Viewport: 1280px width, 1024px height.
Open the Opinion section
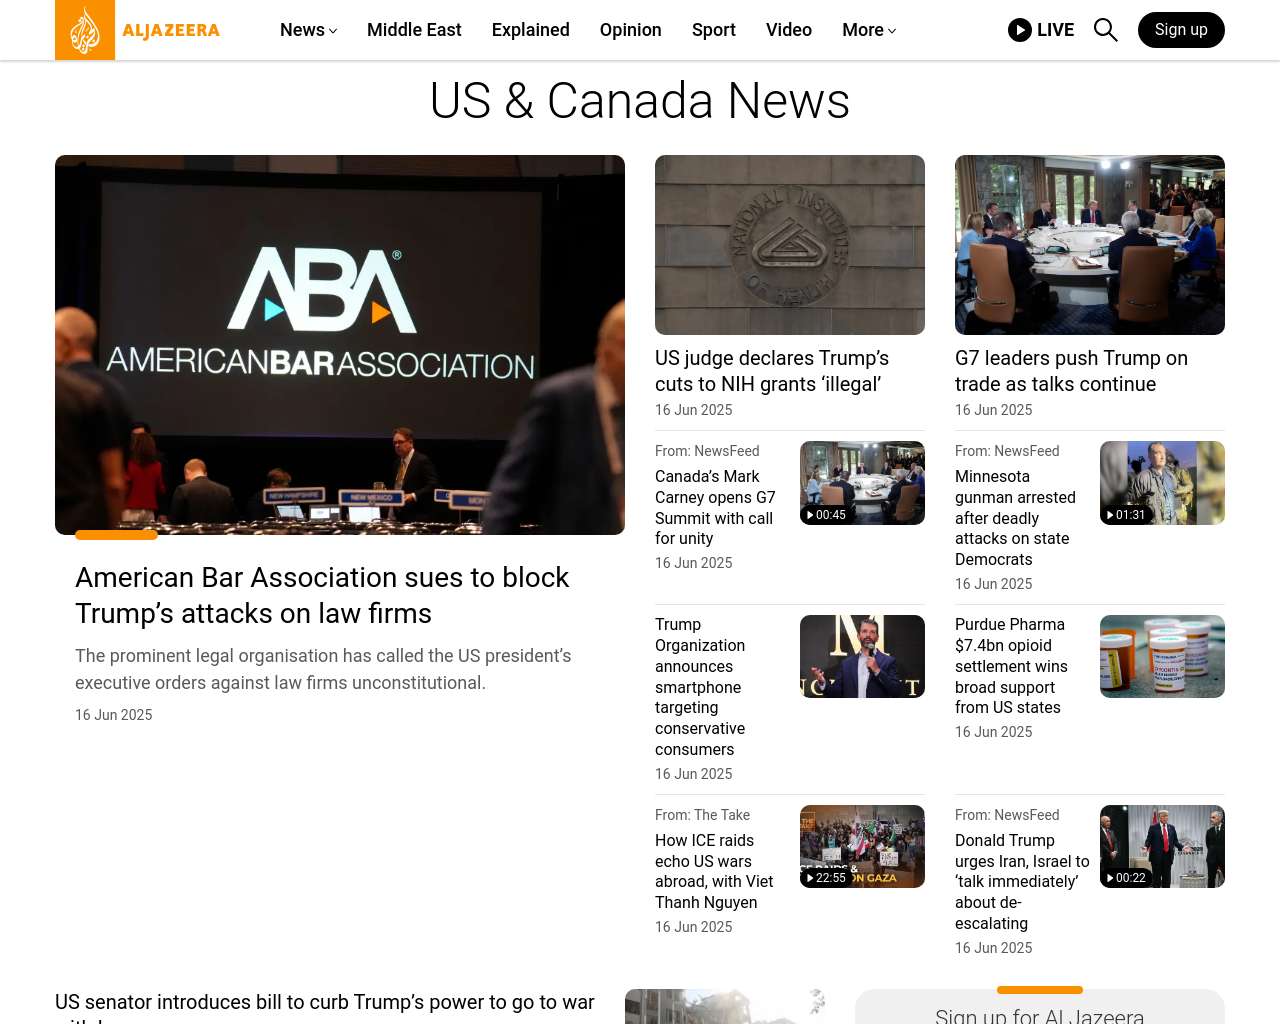tap(631, 30)
